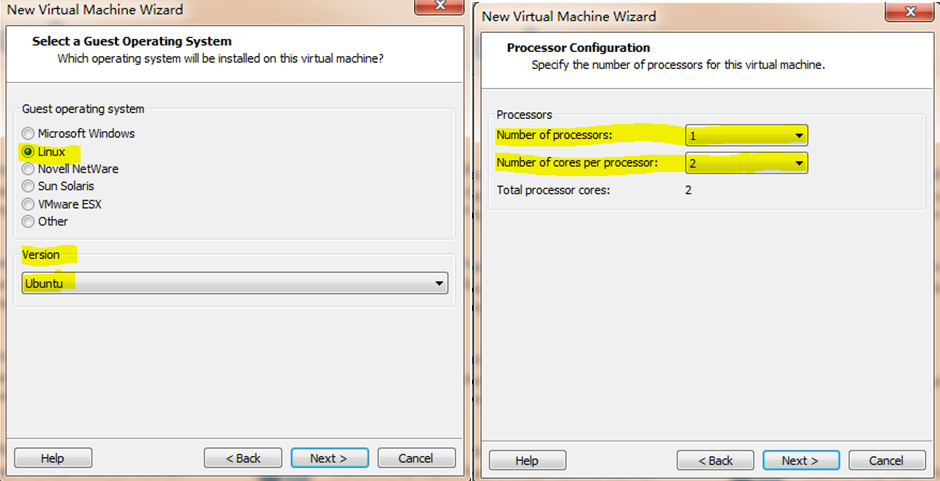Click Help in Processor Configuration wizard
Image resolution: width=940 pixels, height=481 pixels.
coord(528,461)
